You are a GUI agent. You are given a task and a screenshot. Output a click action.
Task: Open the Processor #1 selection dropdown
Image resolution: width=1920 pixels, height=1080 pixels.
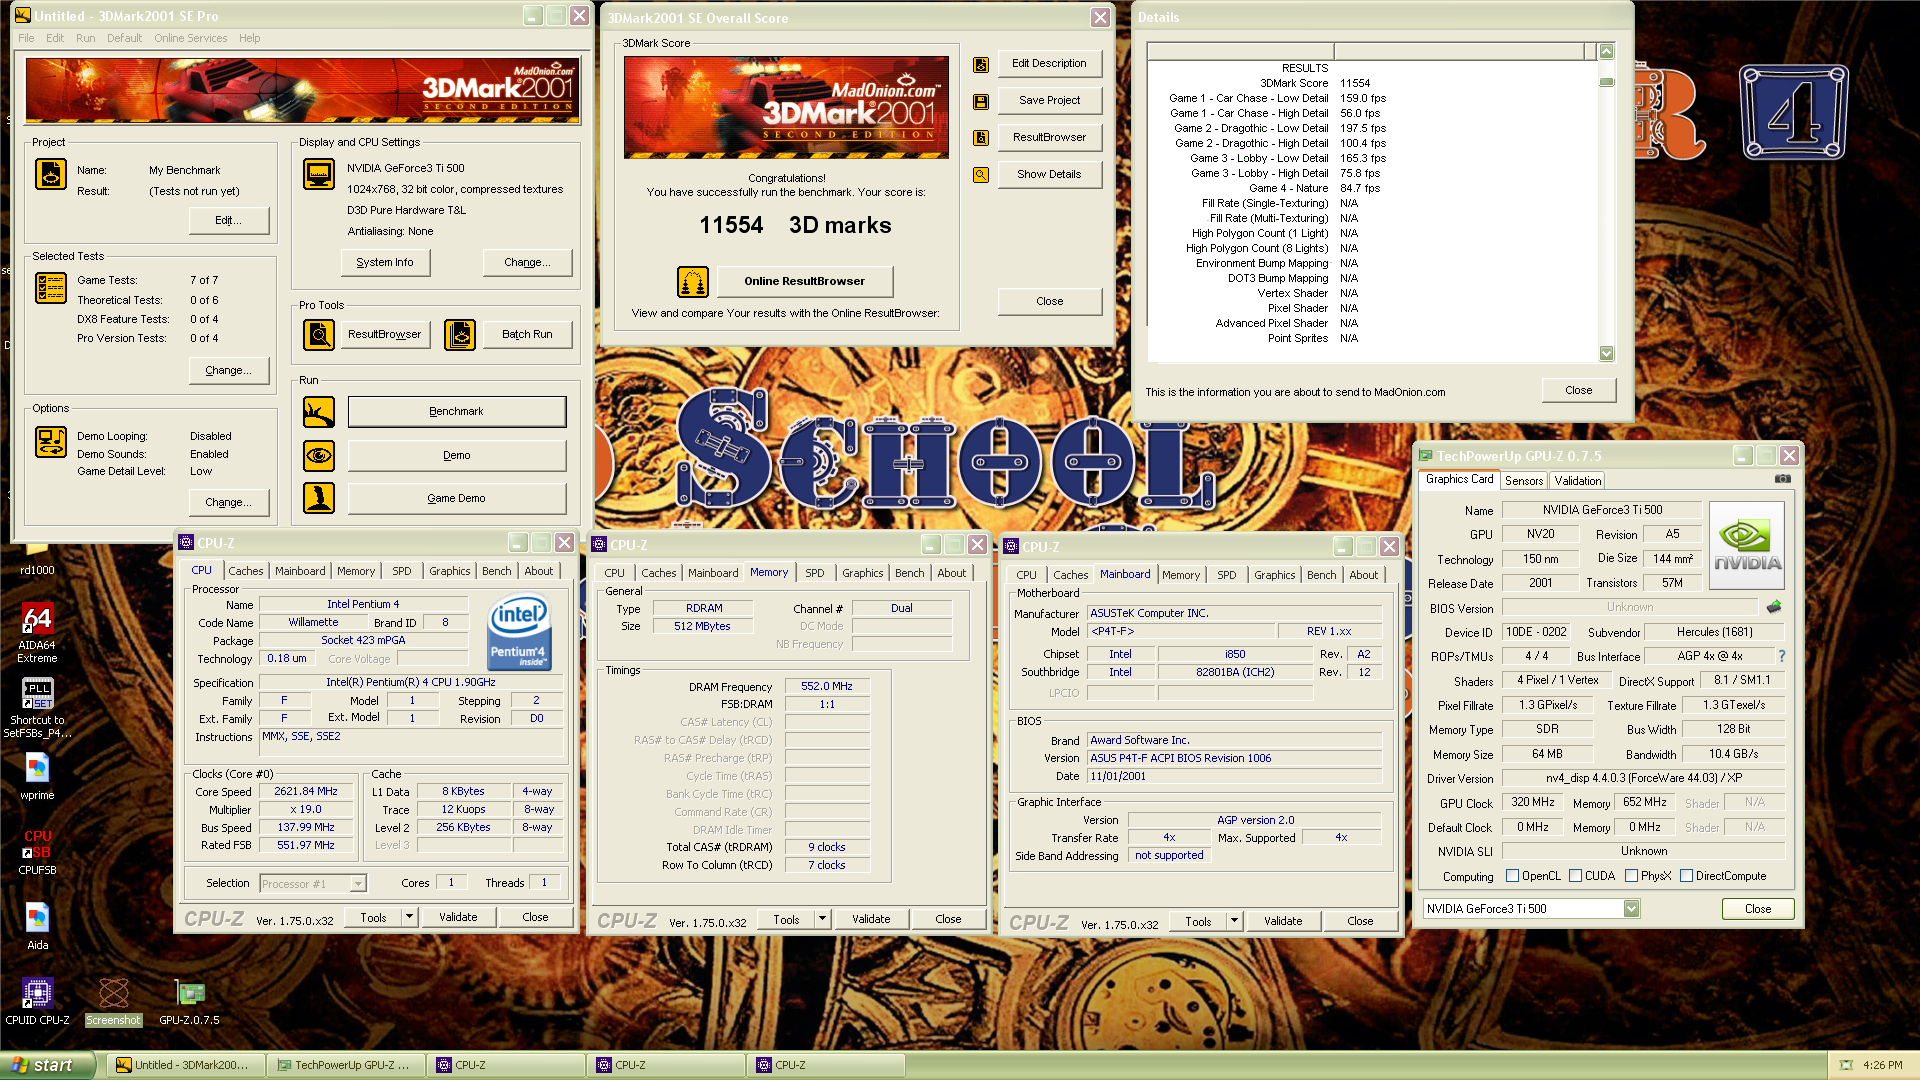click(358, 884)
